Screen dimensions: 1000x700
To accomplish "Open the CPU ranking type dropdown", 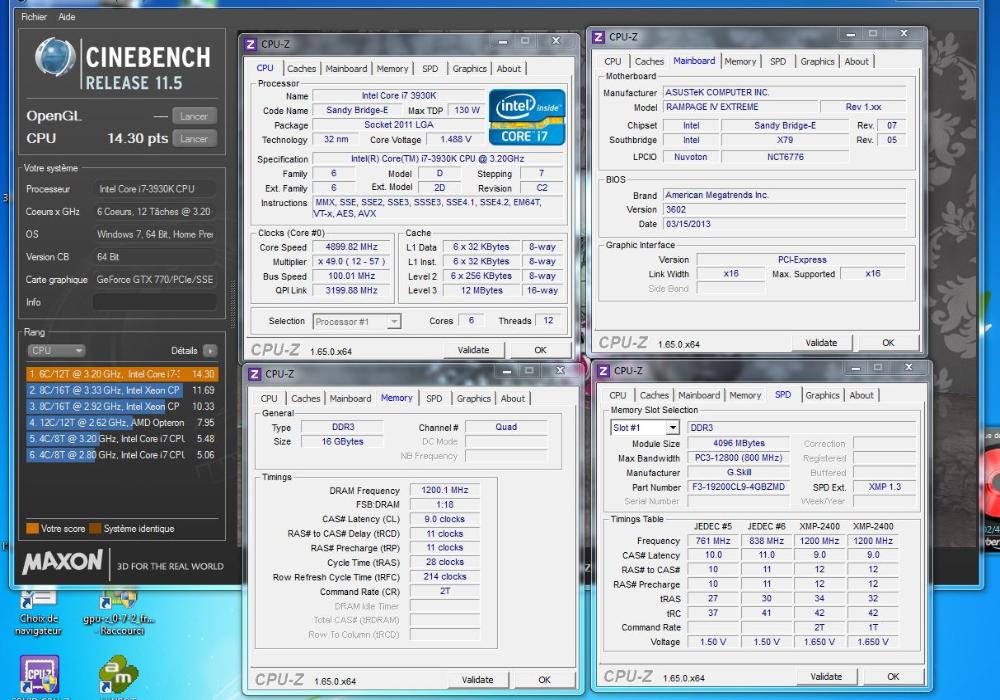I will coord(56,351).
